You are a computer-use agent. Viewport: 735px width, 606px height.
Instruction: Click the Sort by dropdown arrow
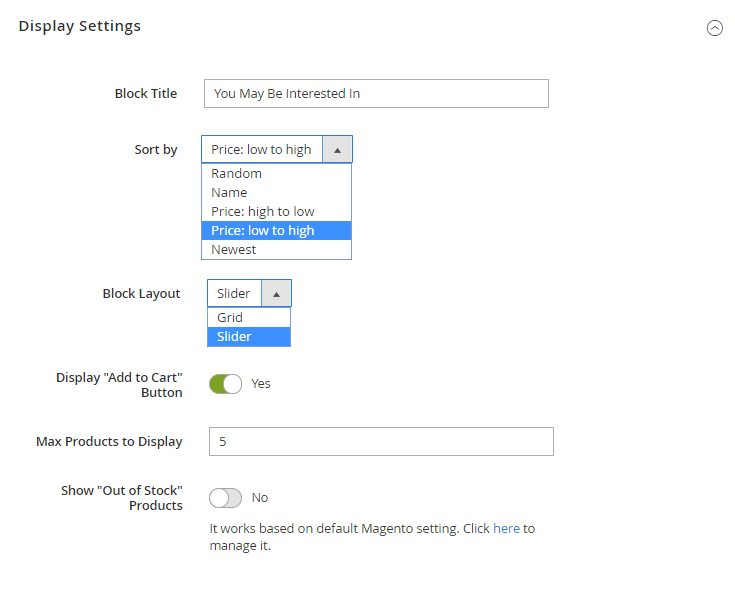point(337,150)
